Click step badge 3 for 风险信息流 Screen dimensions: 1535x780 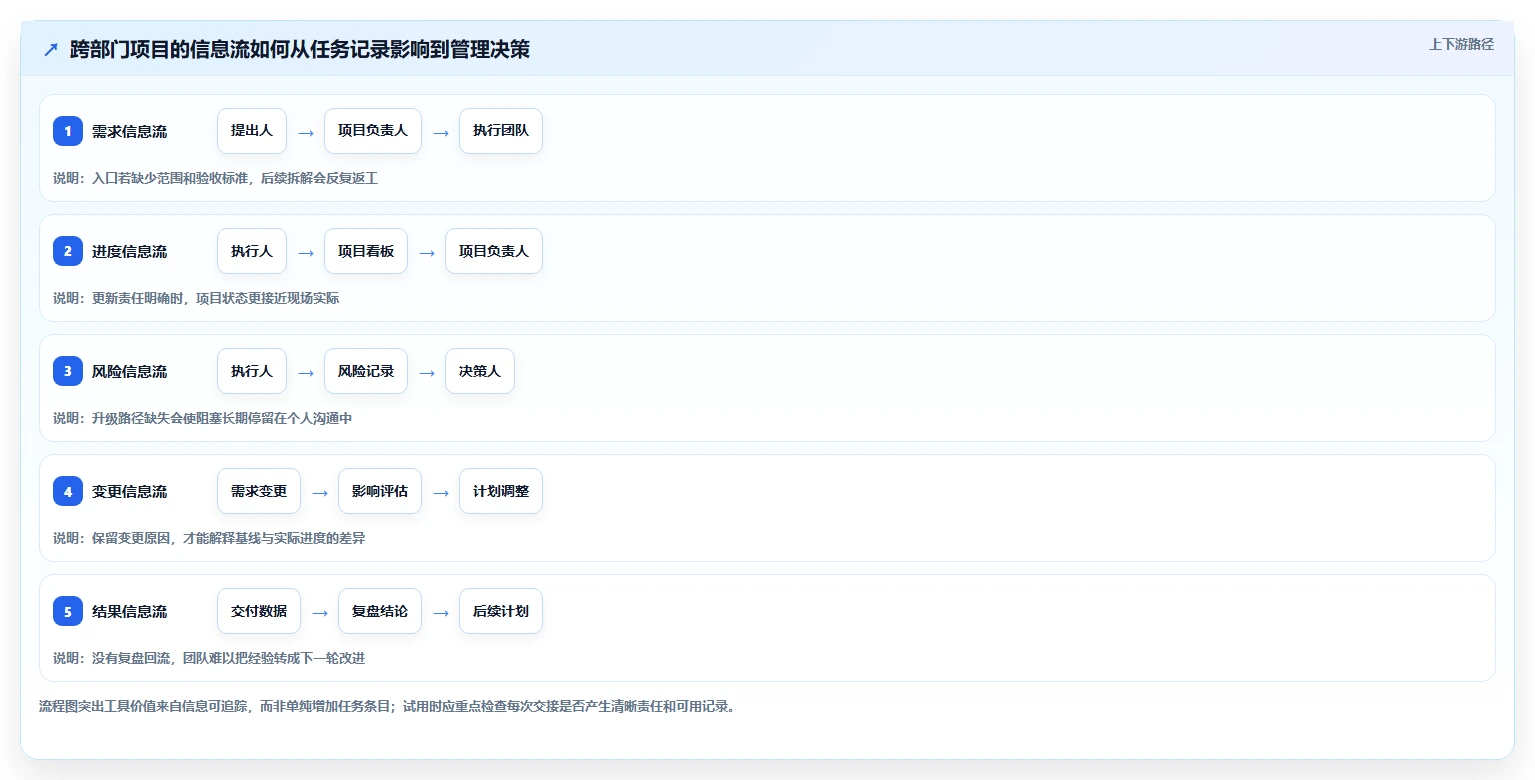(x=68, y=371)
